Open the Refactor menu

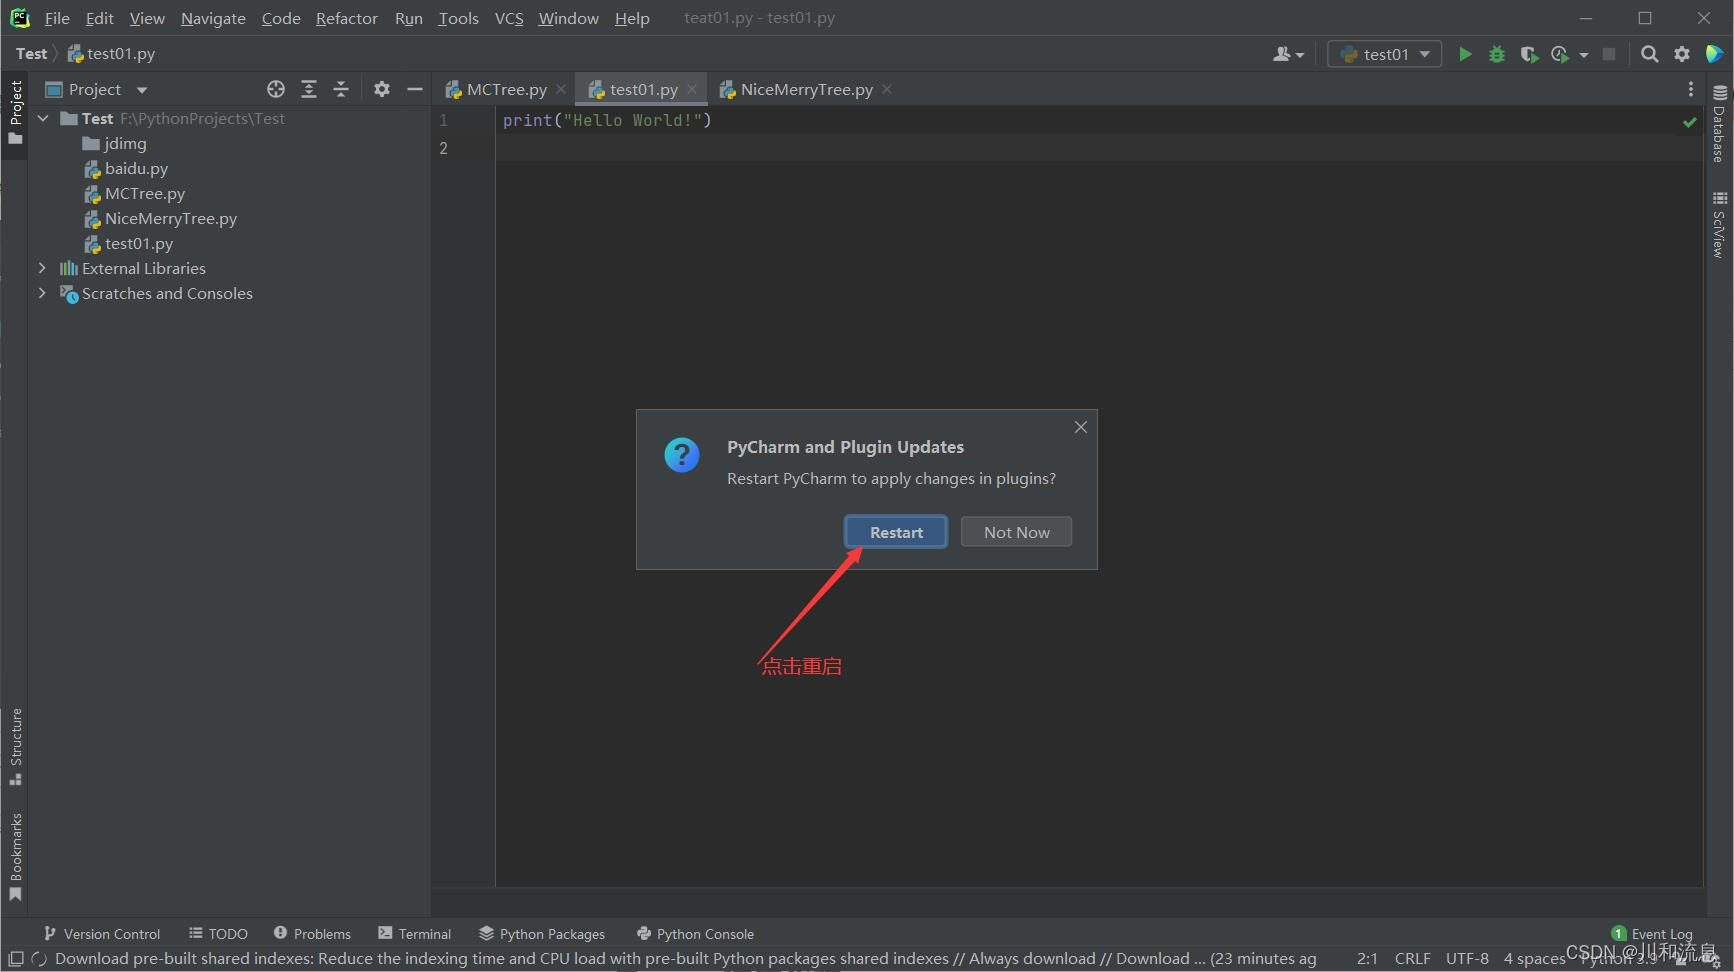(x=347, y=18)
